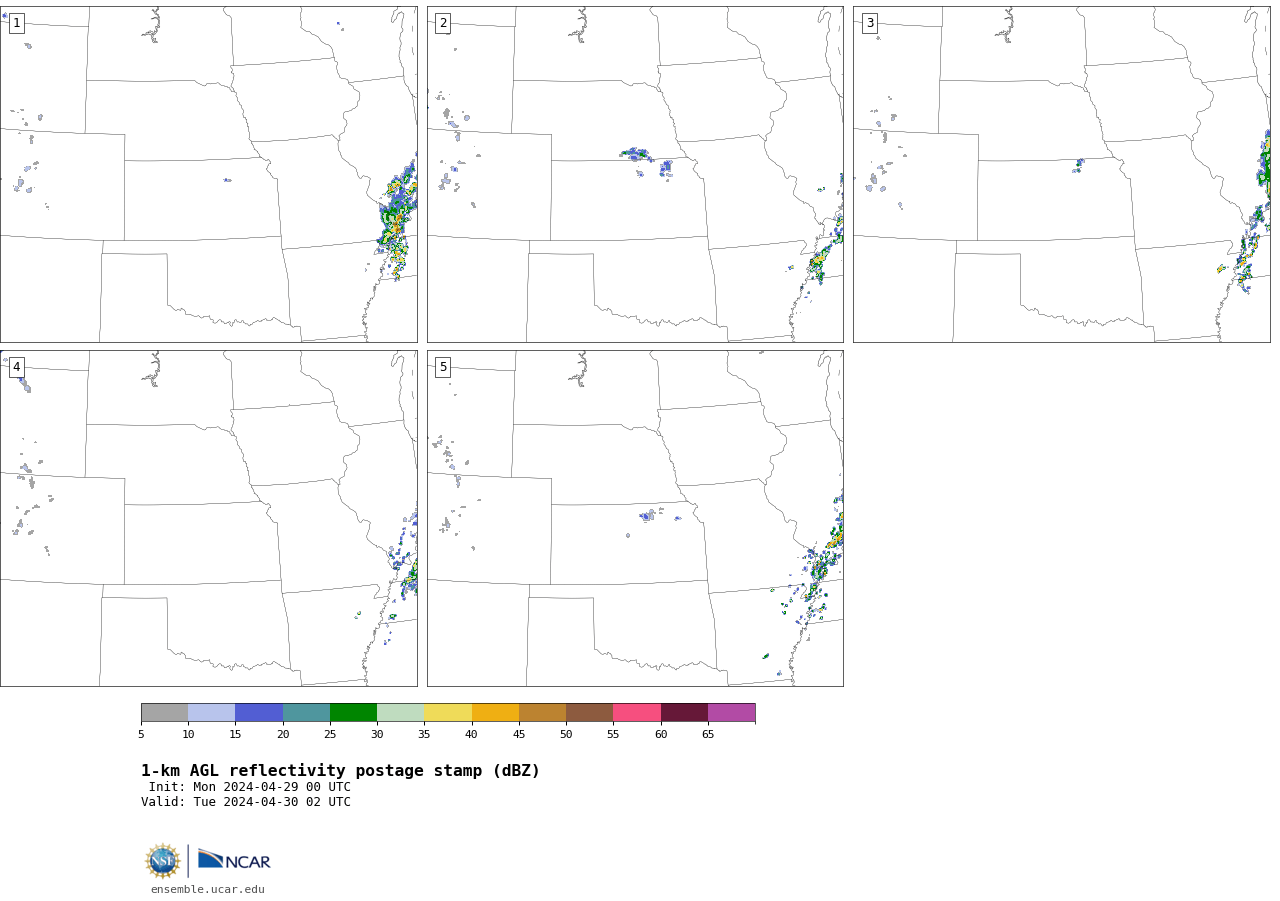This screenshot has width=1280, height=901.
Task: Click the panel number label '5'
Action: tap(443, 367)
